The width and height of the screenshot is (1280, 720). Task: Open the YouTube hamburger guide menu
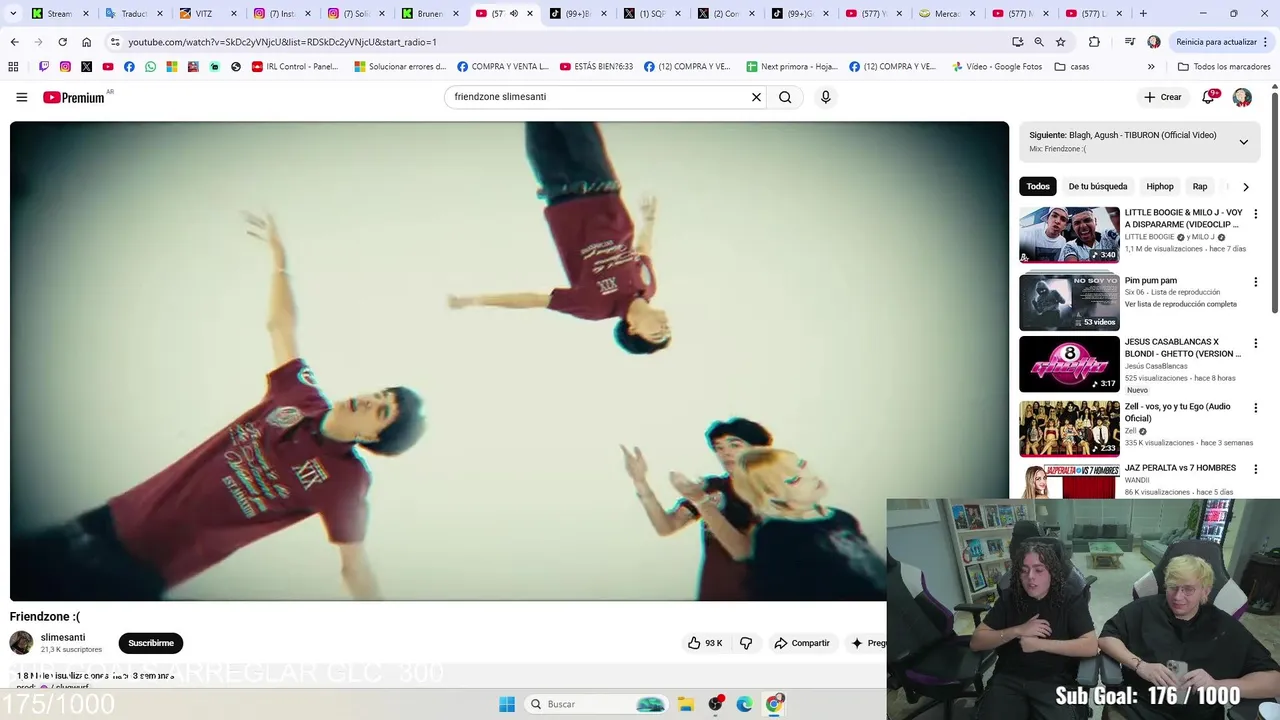coord(21,97)
